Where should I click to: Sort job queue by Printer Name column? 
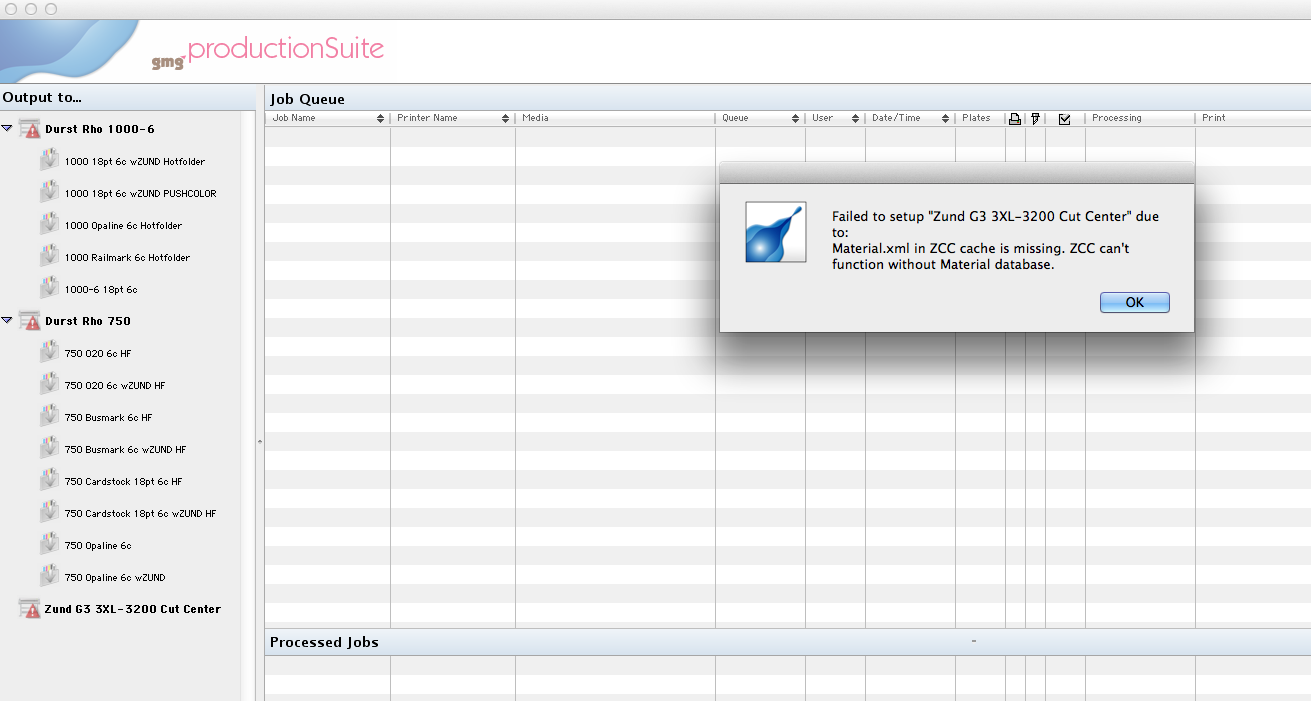(x=453, y=118)
